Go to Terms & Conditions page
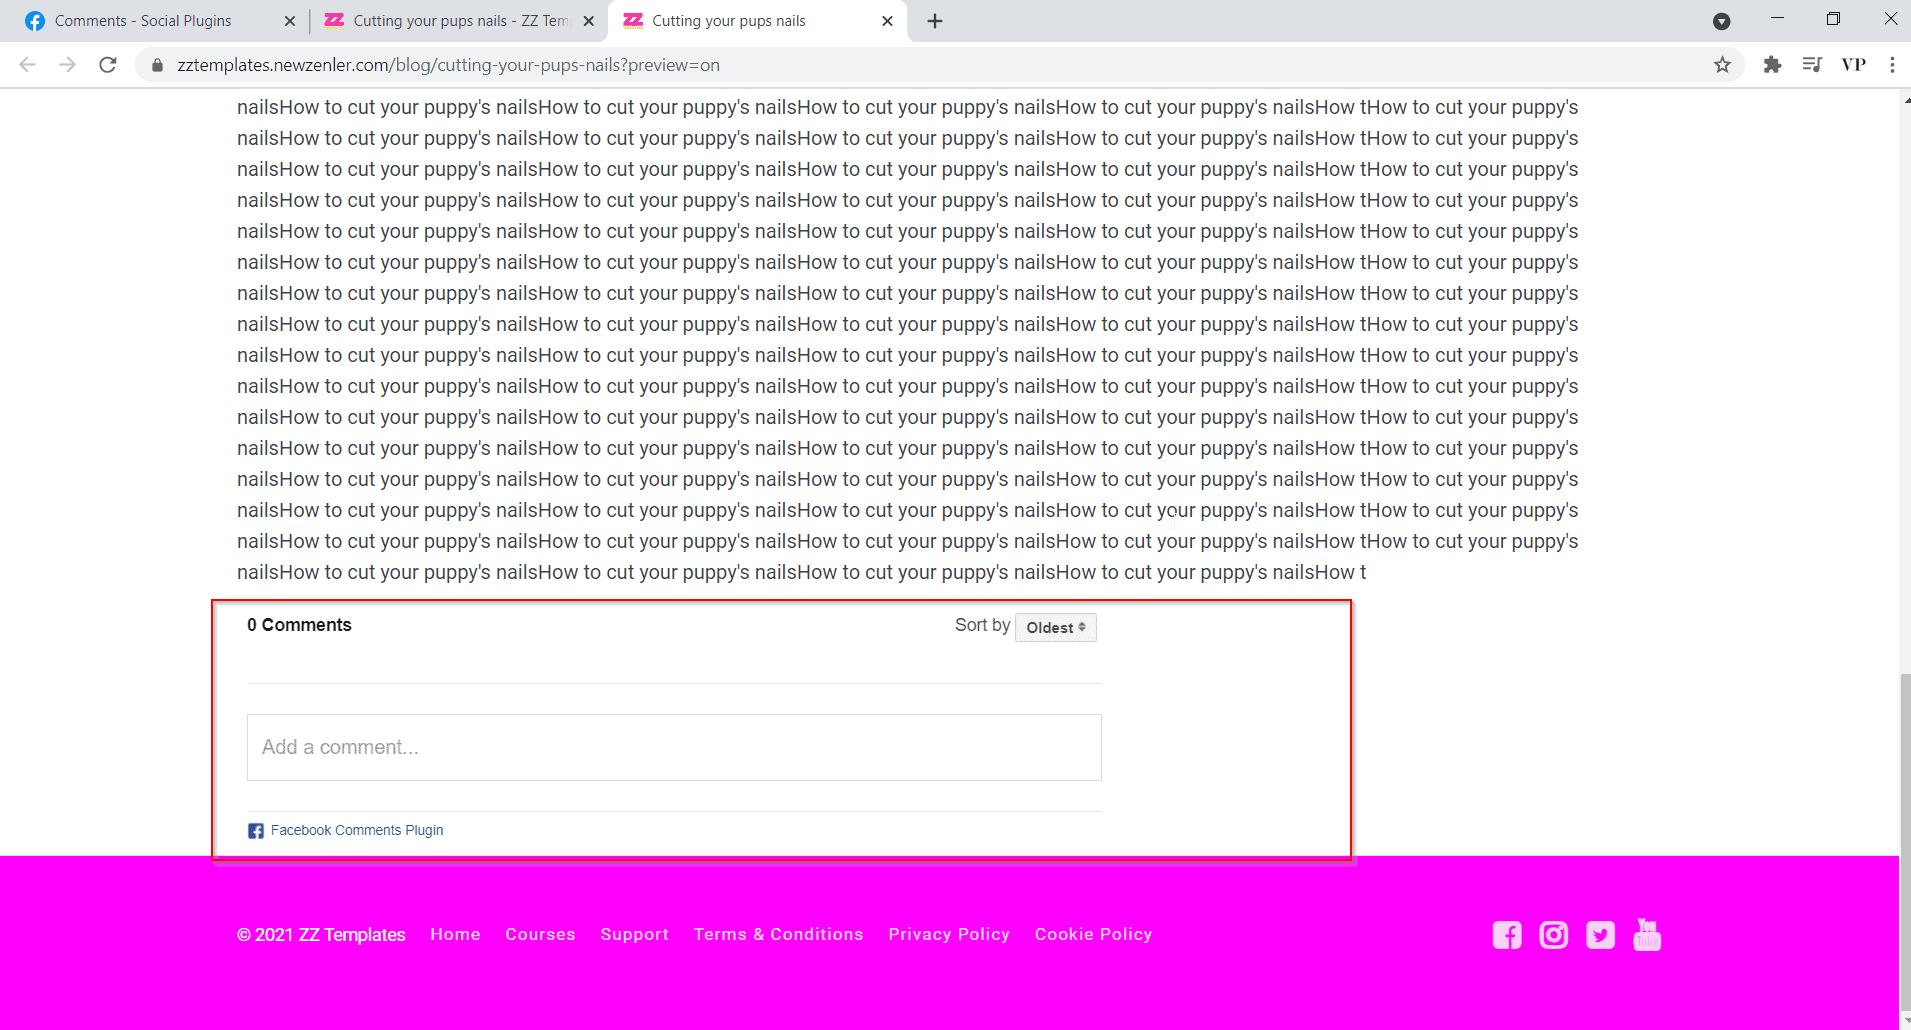This screenshot has width=1911, height=1030. (778, 934)
